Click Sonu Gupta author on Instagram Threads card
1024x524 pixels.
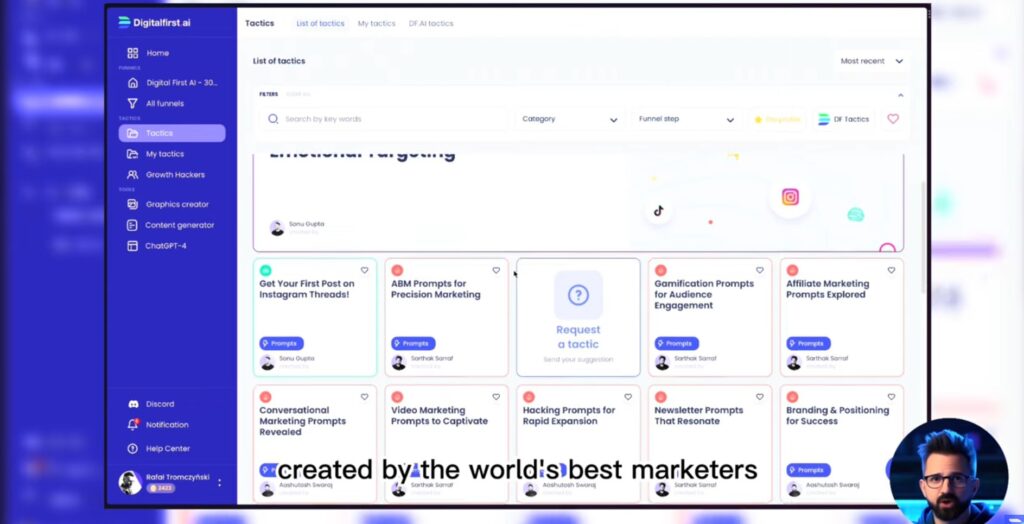[297, 358]
